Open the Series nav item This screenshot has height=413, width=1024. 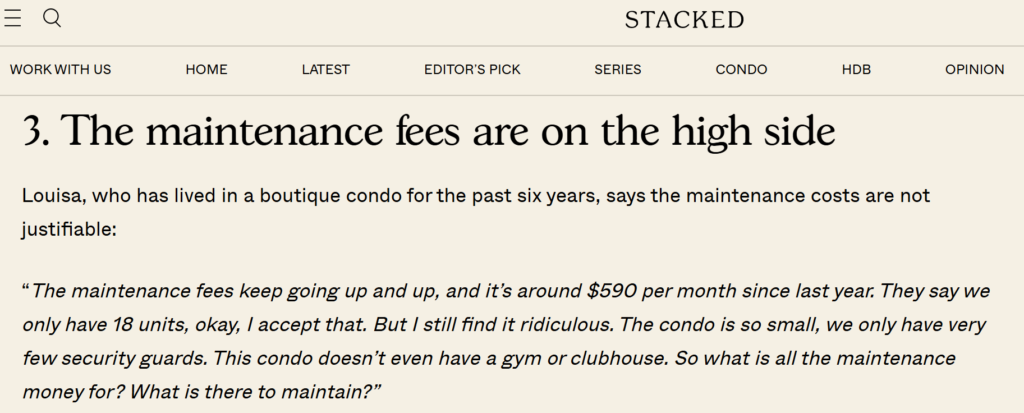[x=618, y=69]
